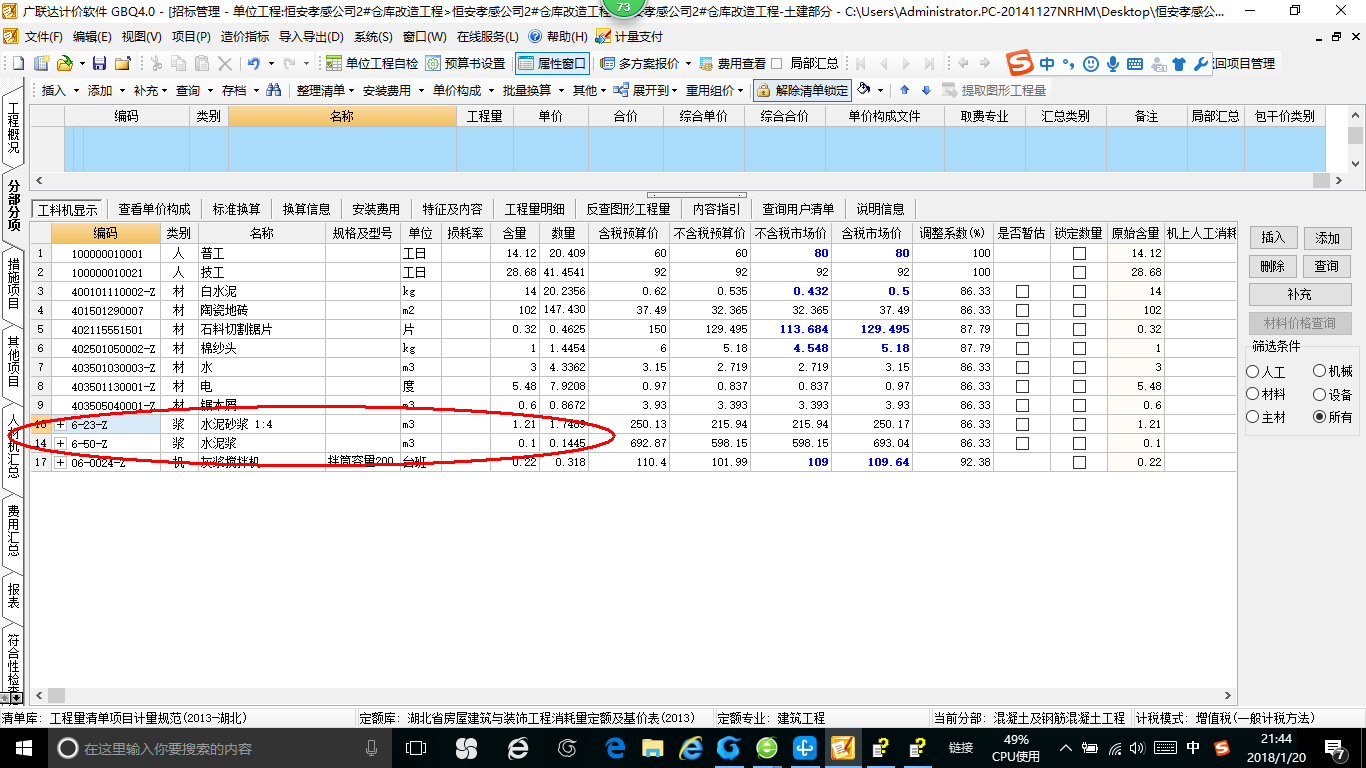Click 解除清单锁定 unlock list button
1366x768 pixels.
pos(803,90)
